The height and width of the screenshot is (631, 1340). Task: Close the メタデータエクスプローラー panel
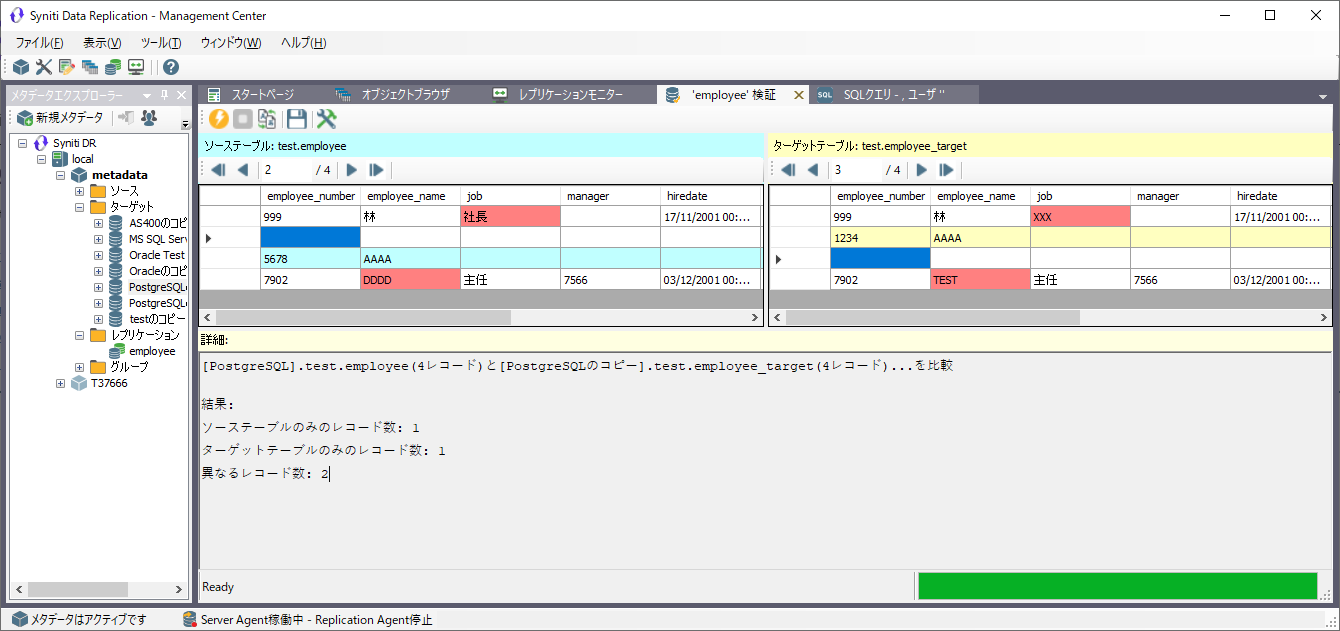[181, 95]
